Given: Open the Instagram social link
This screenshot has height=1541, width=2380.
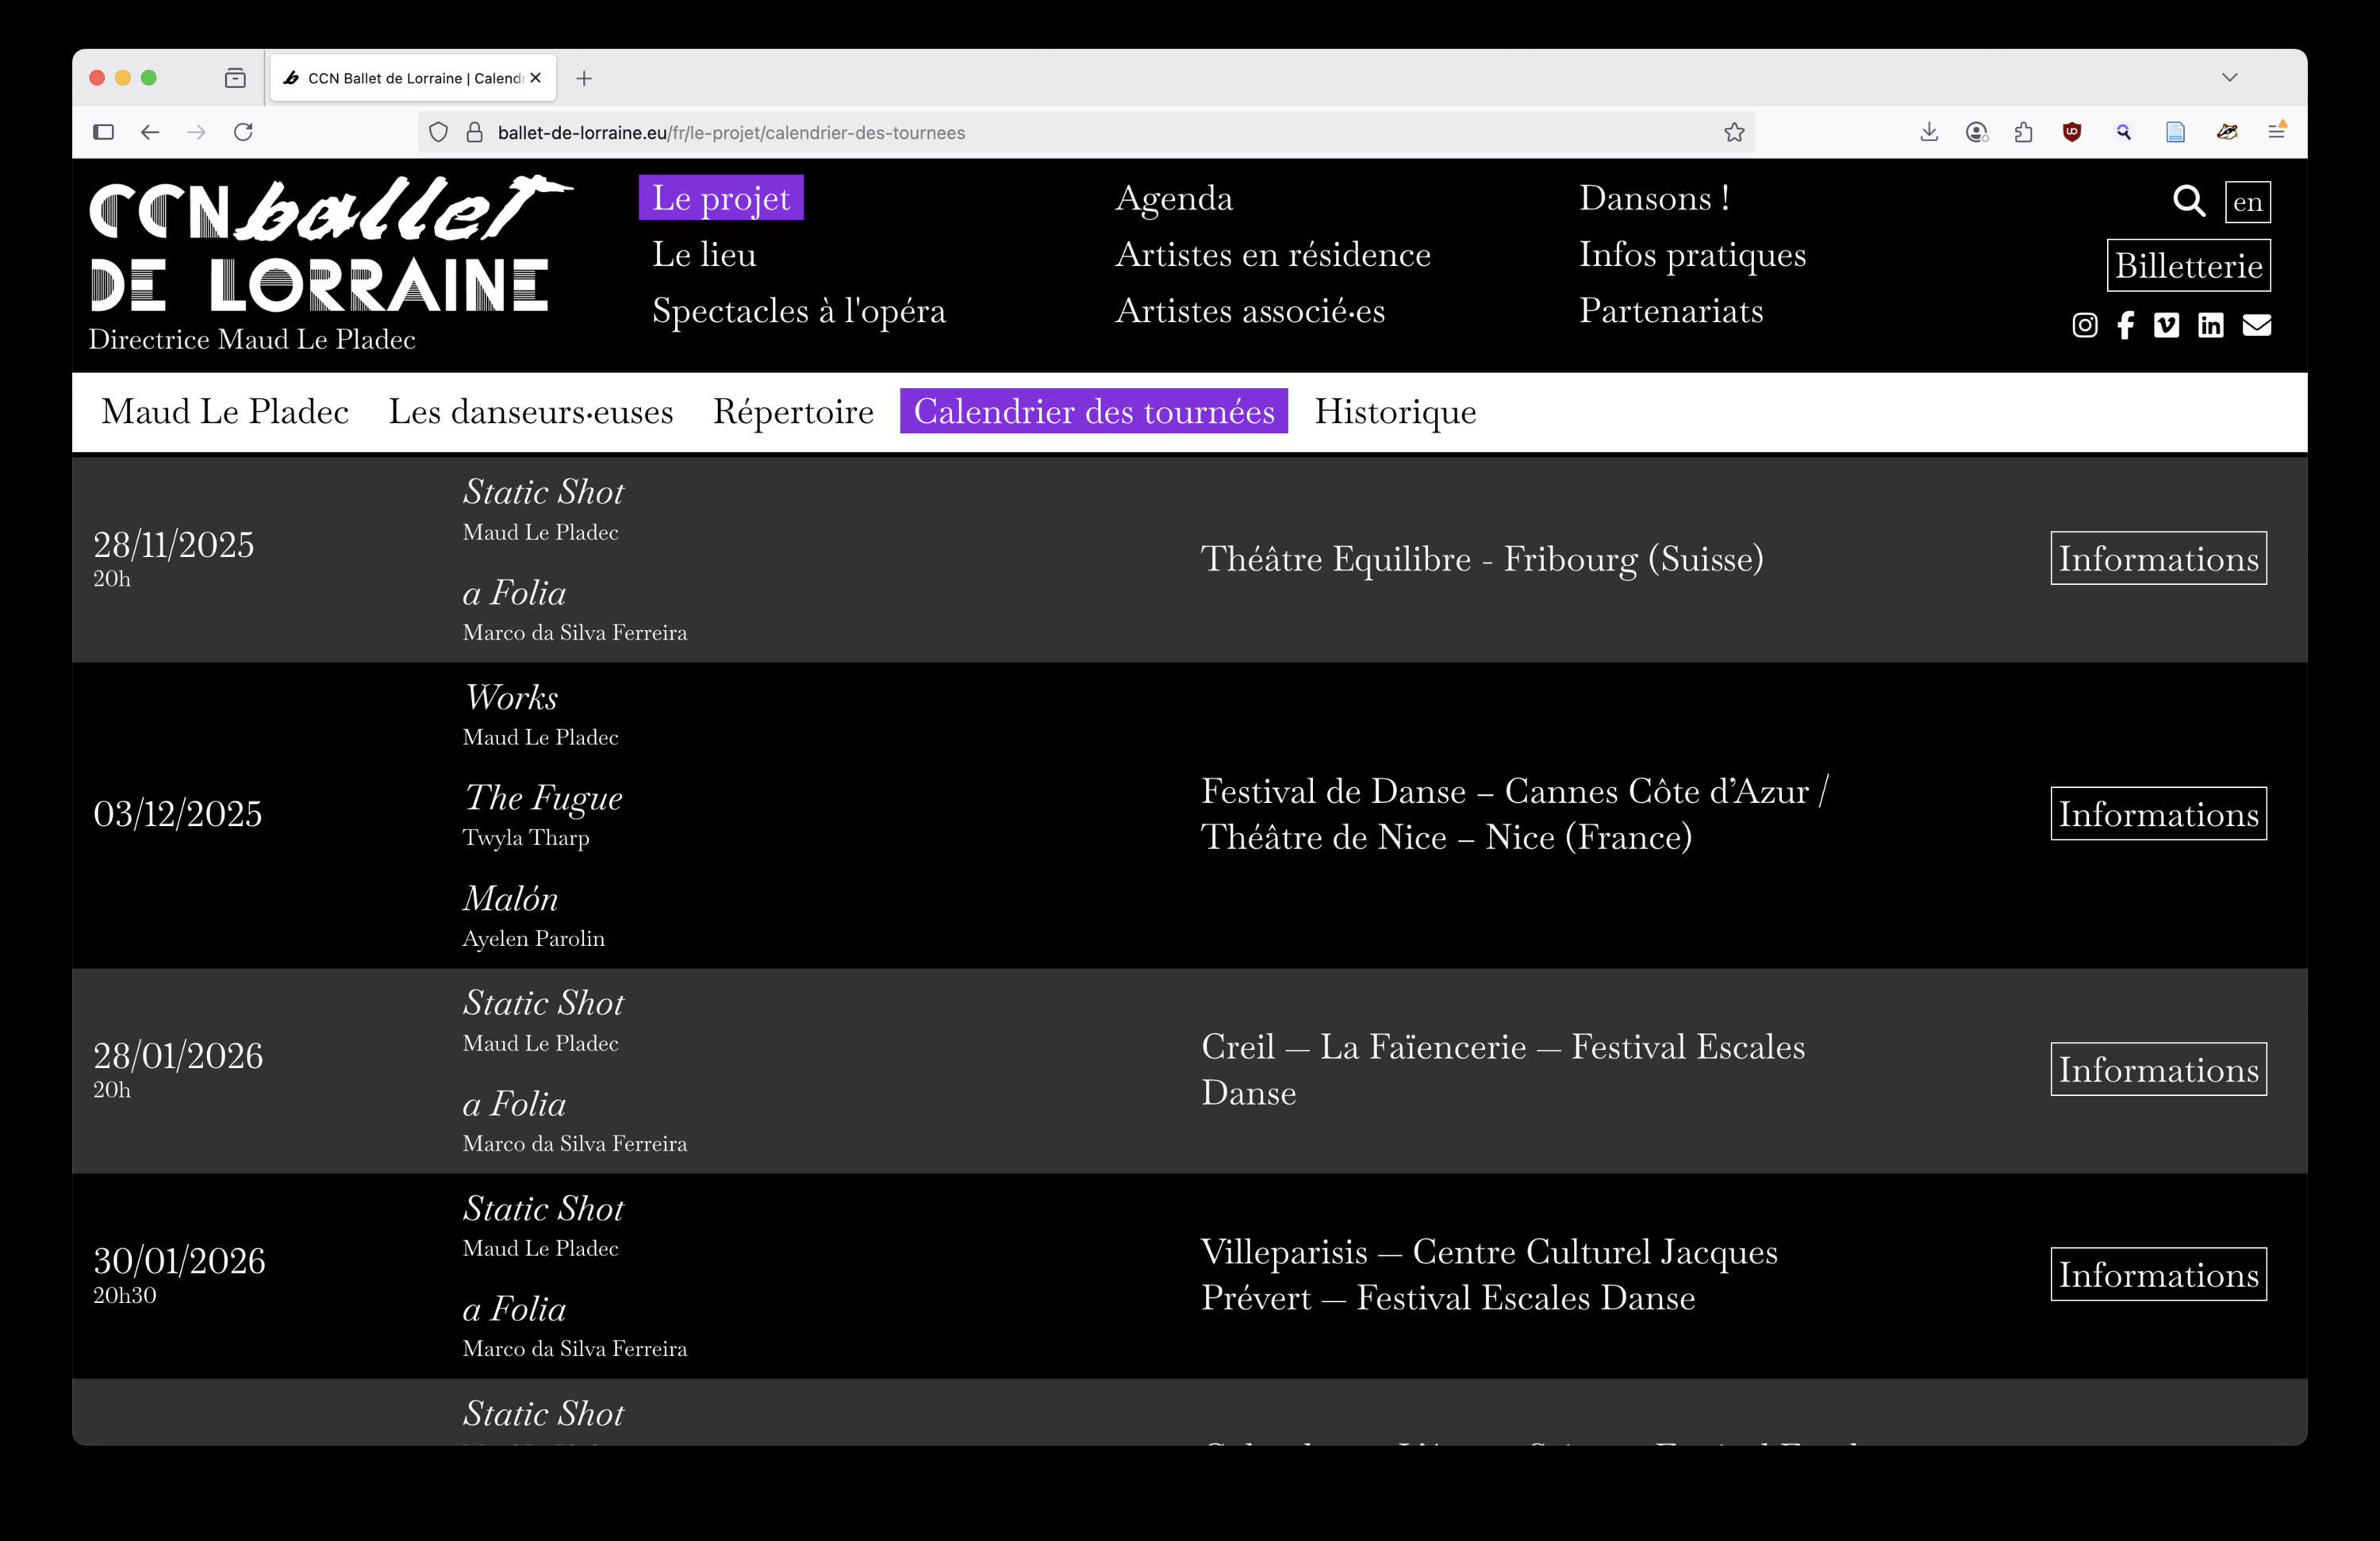Looking at the screenshot, I should click(2084, 325).
